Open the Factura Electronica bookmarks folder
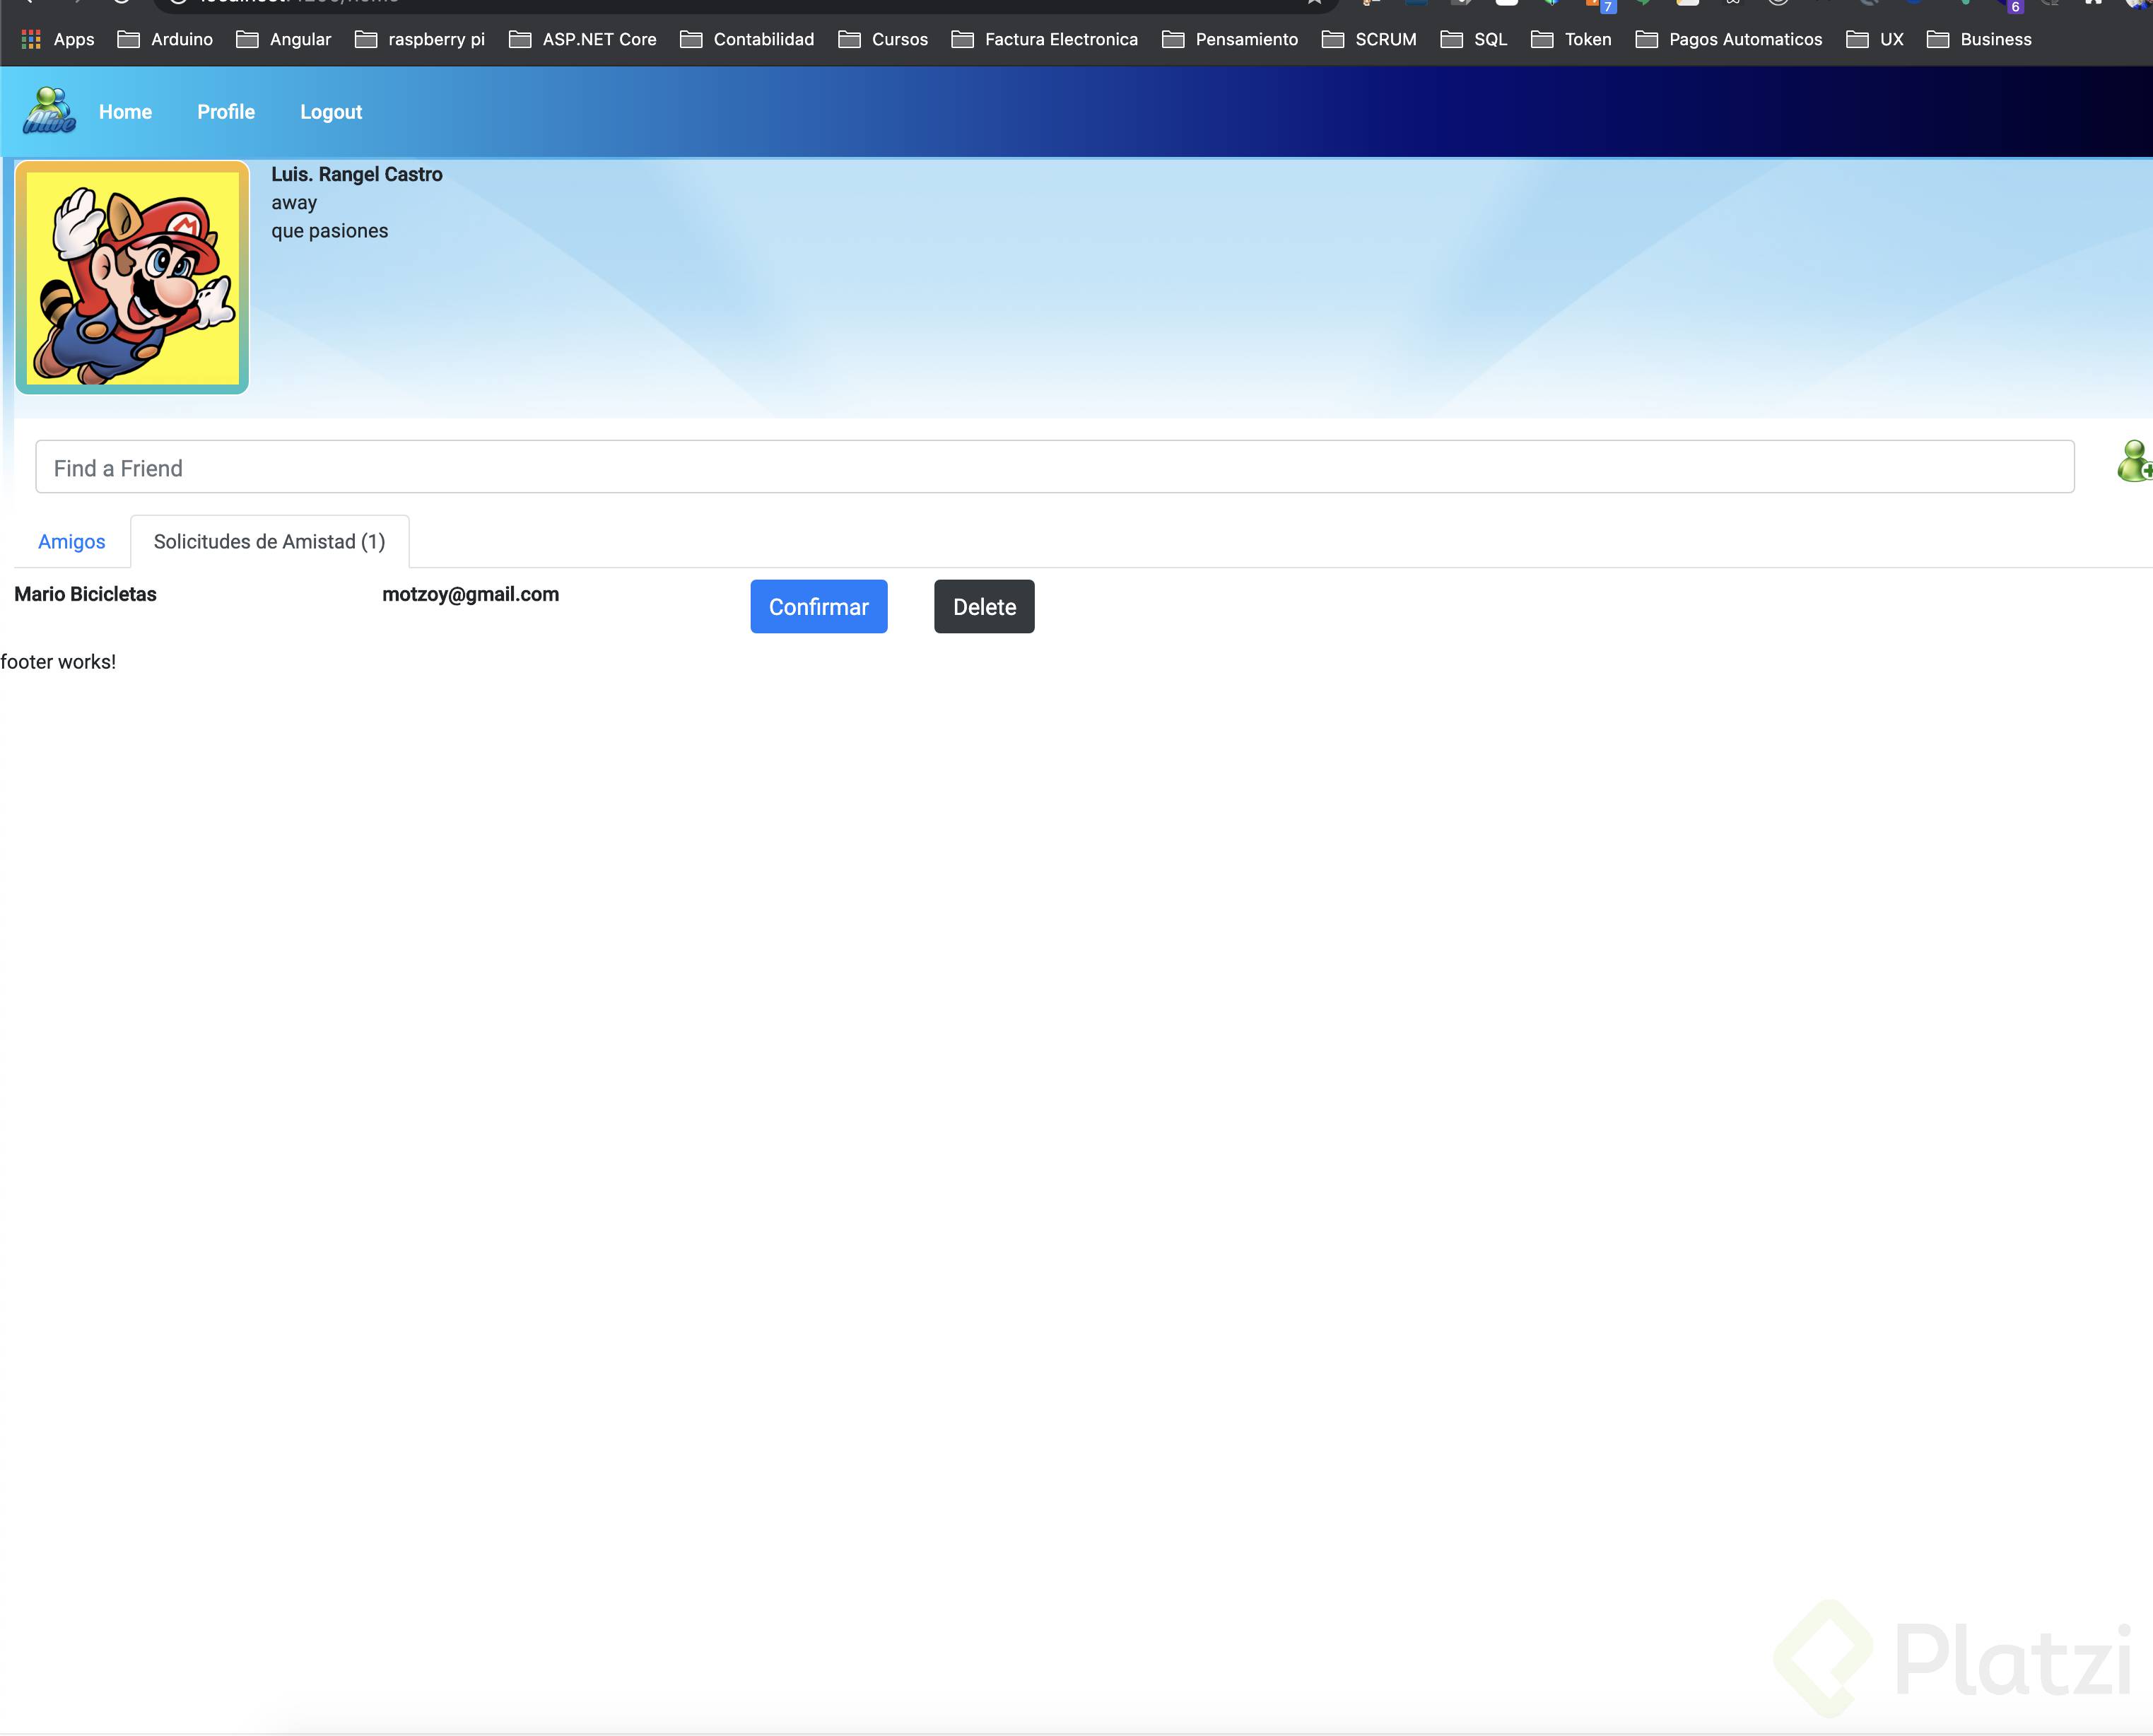Image resolution: width=2153 pixels, height=1736 pixels. click(1061, 39)
